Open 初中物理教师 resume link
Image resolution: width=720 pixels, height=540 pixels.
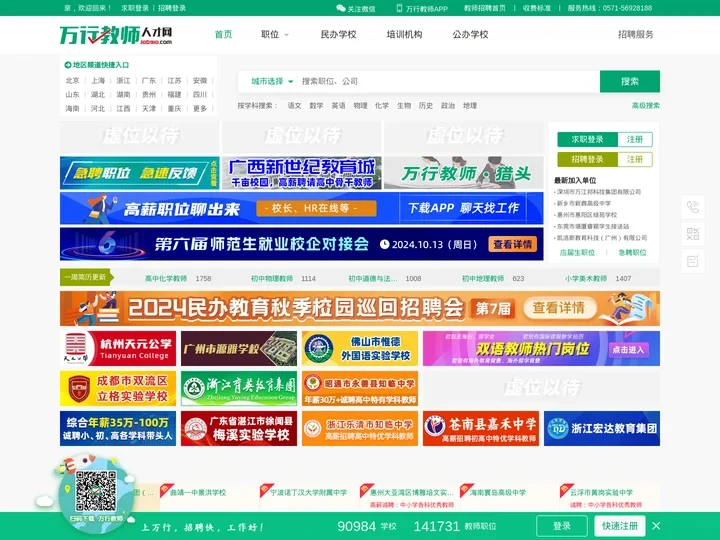[272, 278]
